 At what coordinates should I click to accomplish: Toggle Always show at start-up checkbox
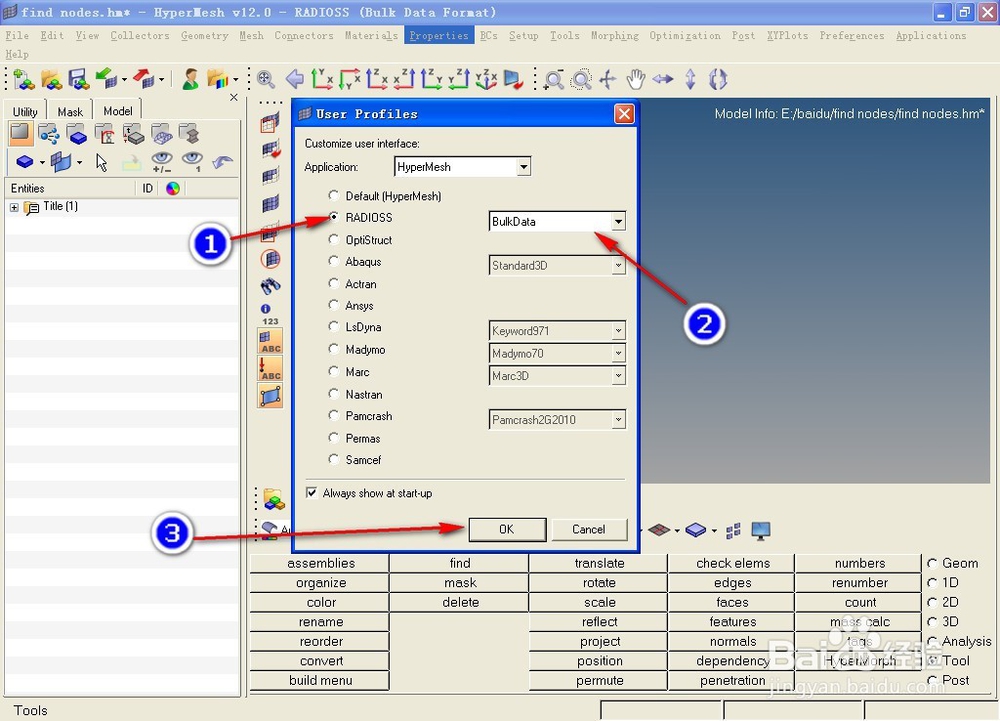click(311, 493)
